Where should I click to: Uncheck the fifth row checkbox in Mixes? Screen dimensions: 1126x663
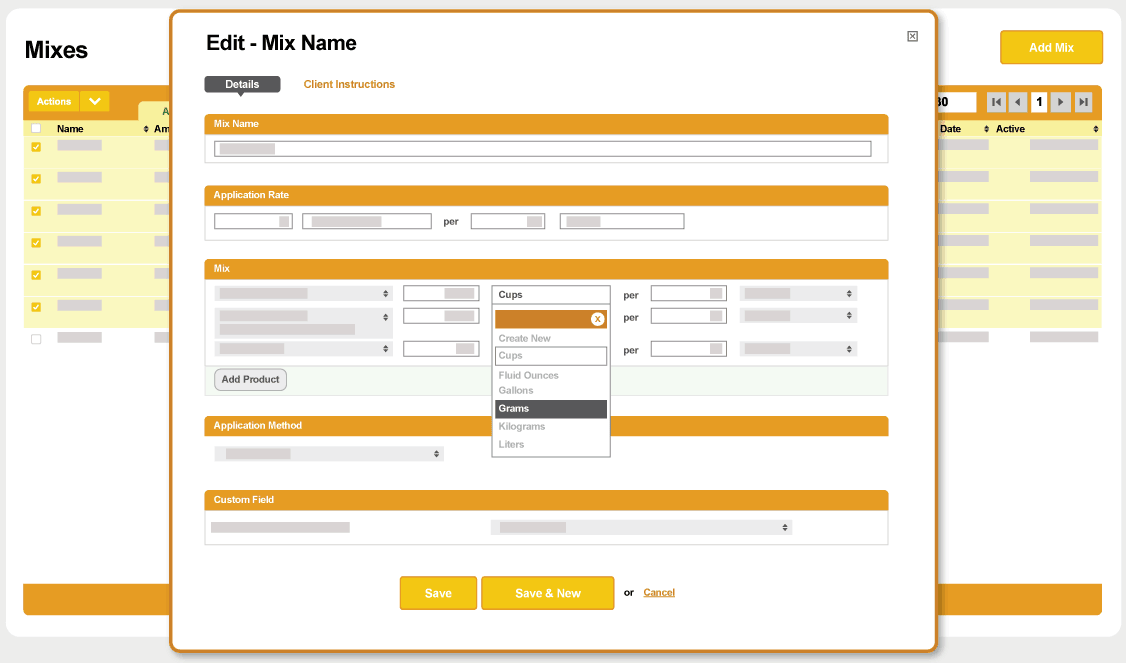tap(36, 275)
